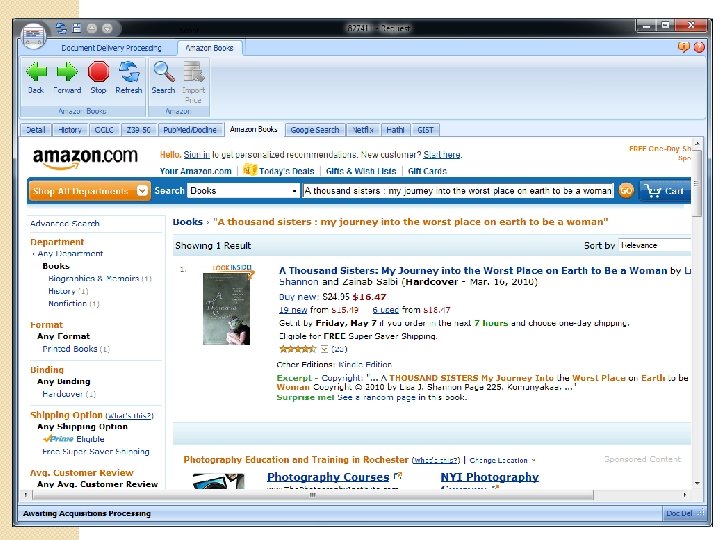Switch to Document Delivery Processing ribbon tab

pyautogui.click(x=111, y=48)
